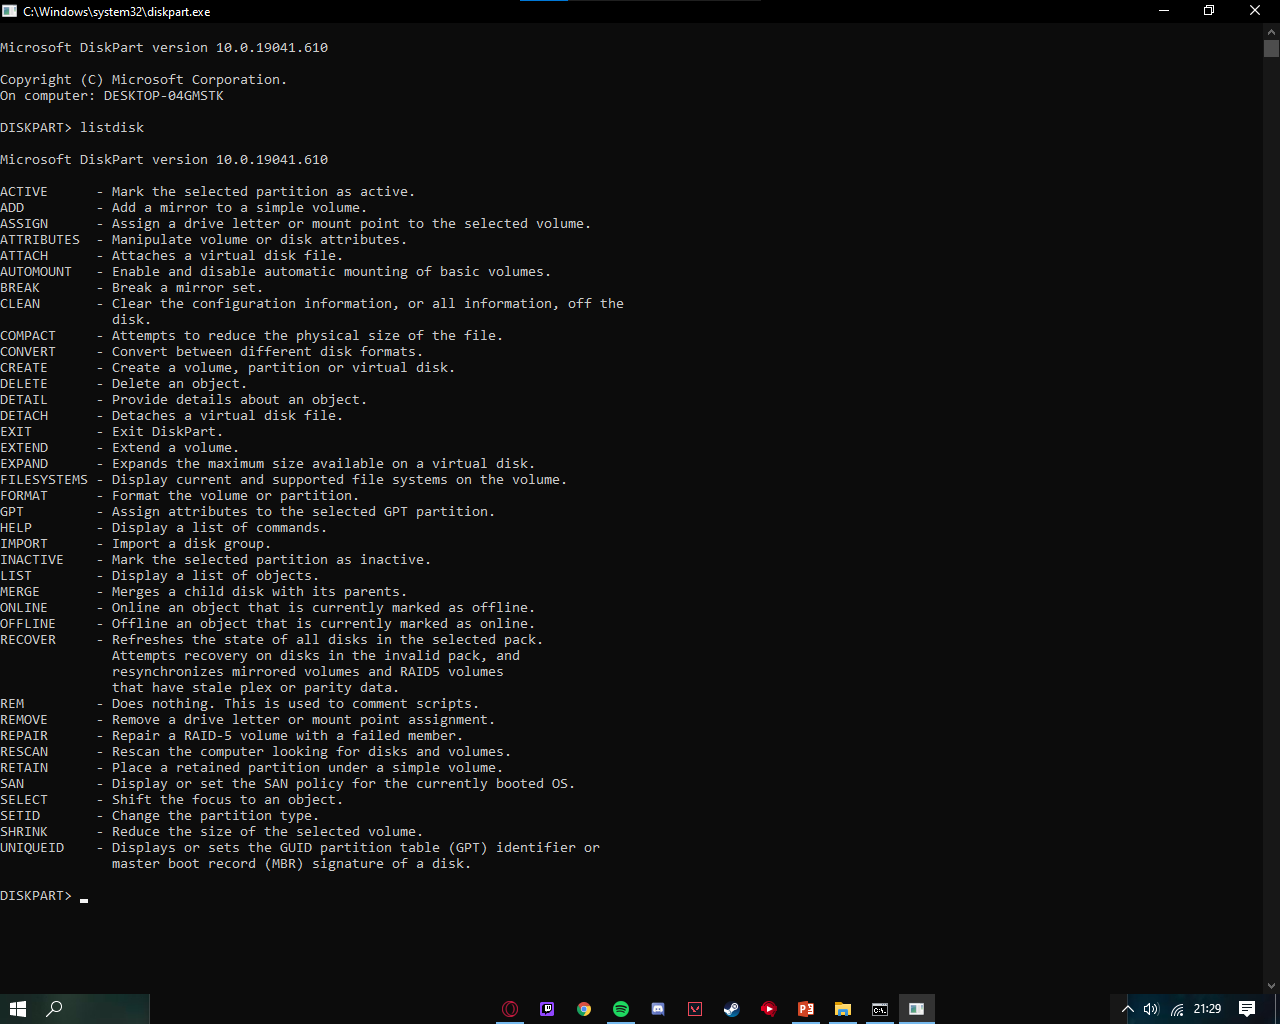Click the CREATE command name
The image size is (1280, 1024).
tap(24, 368)
